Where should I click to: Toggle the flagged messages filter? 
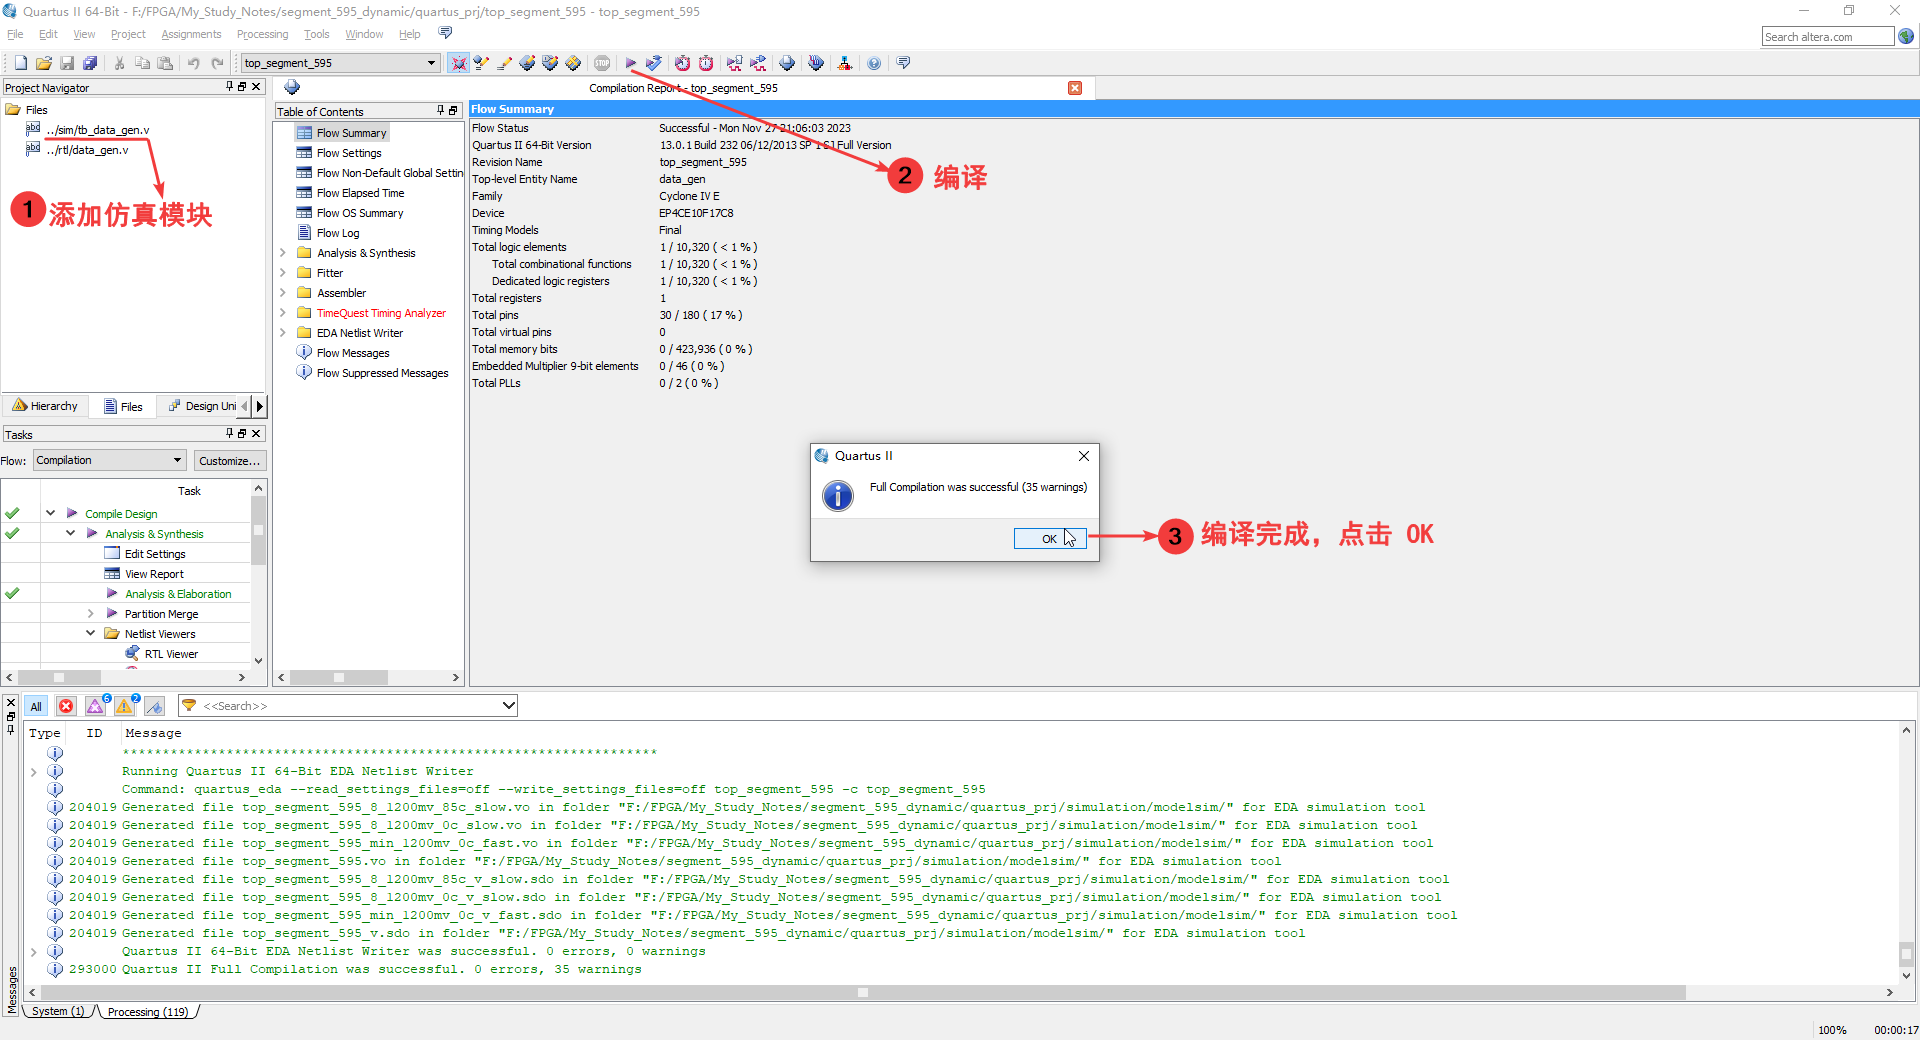[154, 706]
